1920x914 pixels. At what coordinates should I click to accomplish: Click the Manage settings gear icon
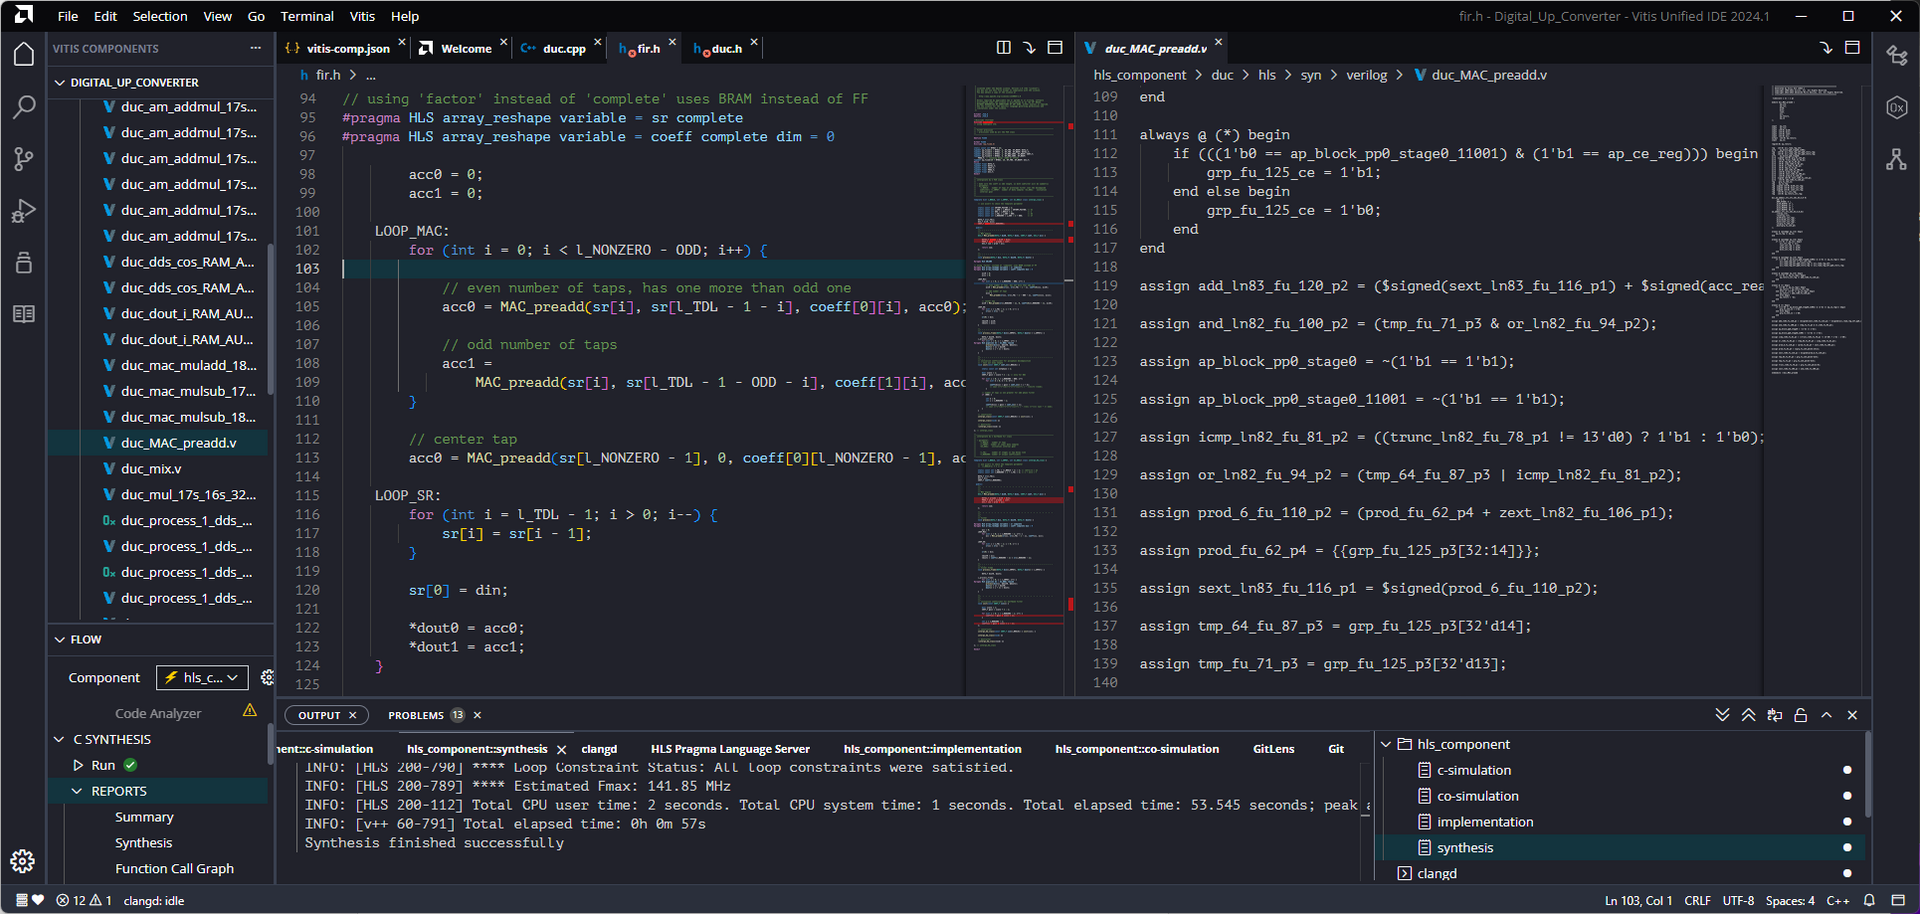click(23, 861)
